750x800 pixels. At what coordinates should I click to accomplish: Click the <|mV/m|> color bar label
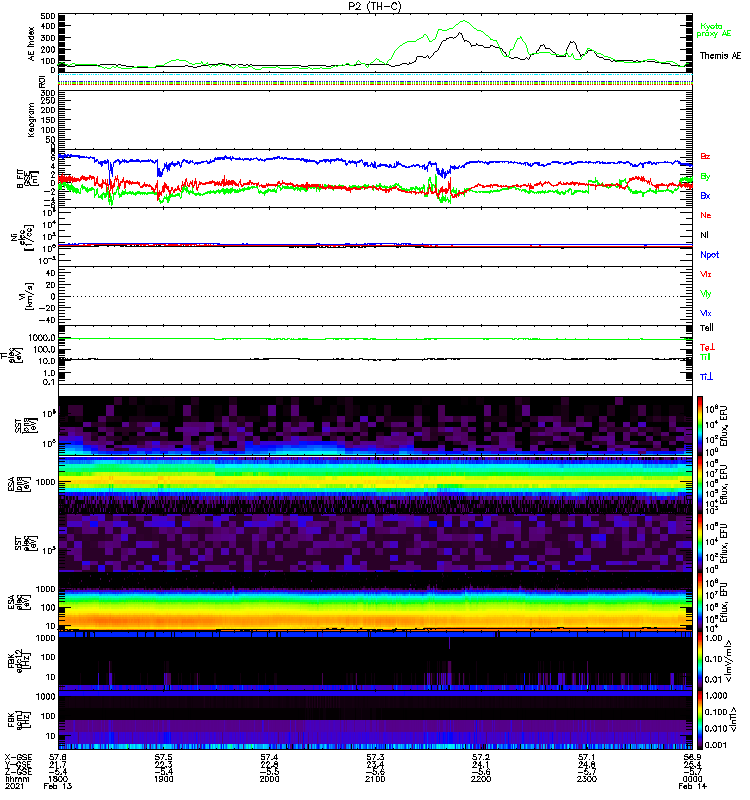tap(730, 661)
